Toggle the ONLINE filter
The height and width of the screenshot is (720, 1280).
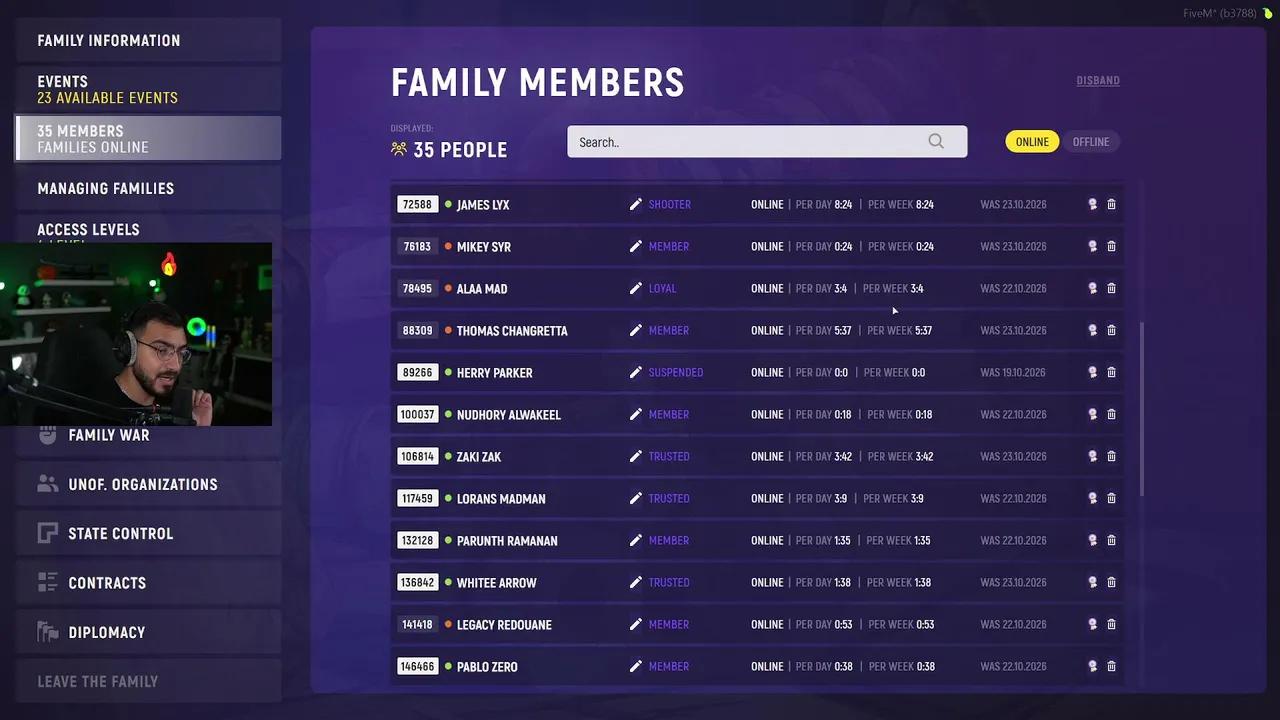(x=1032, y=142)
